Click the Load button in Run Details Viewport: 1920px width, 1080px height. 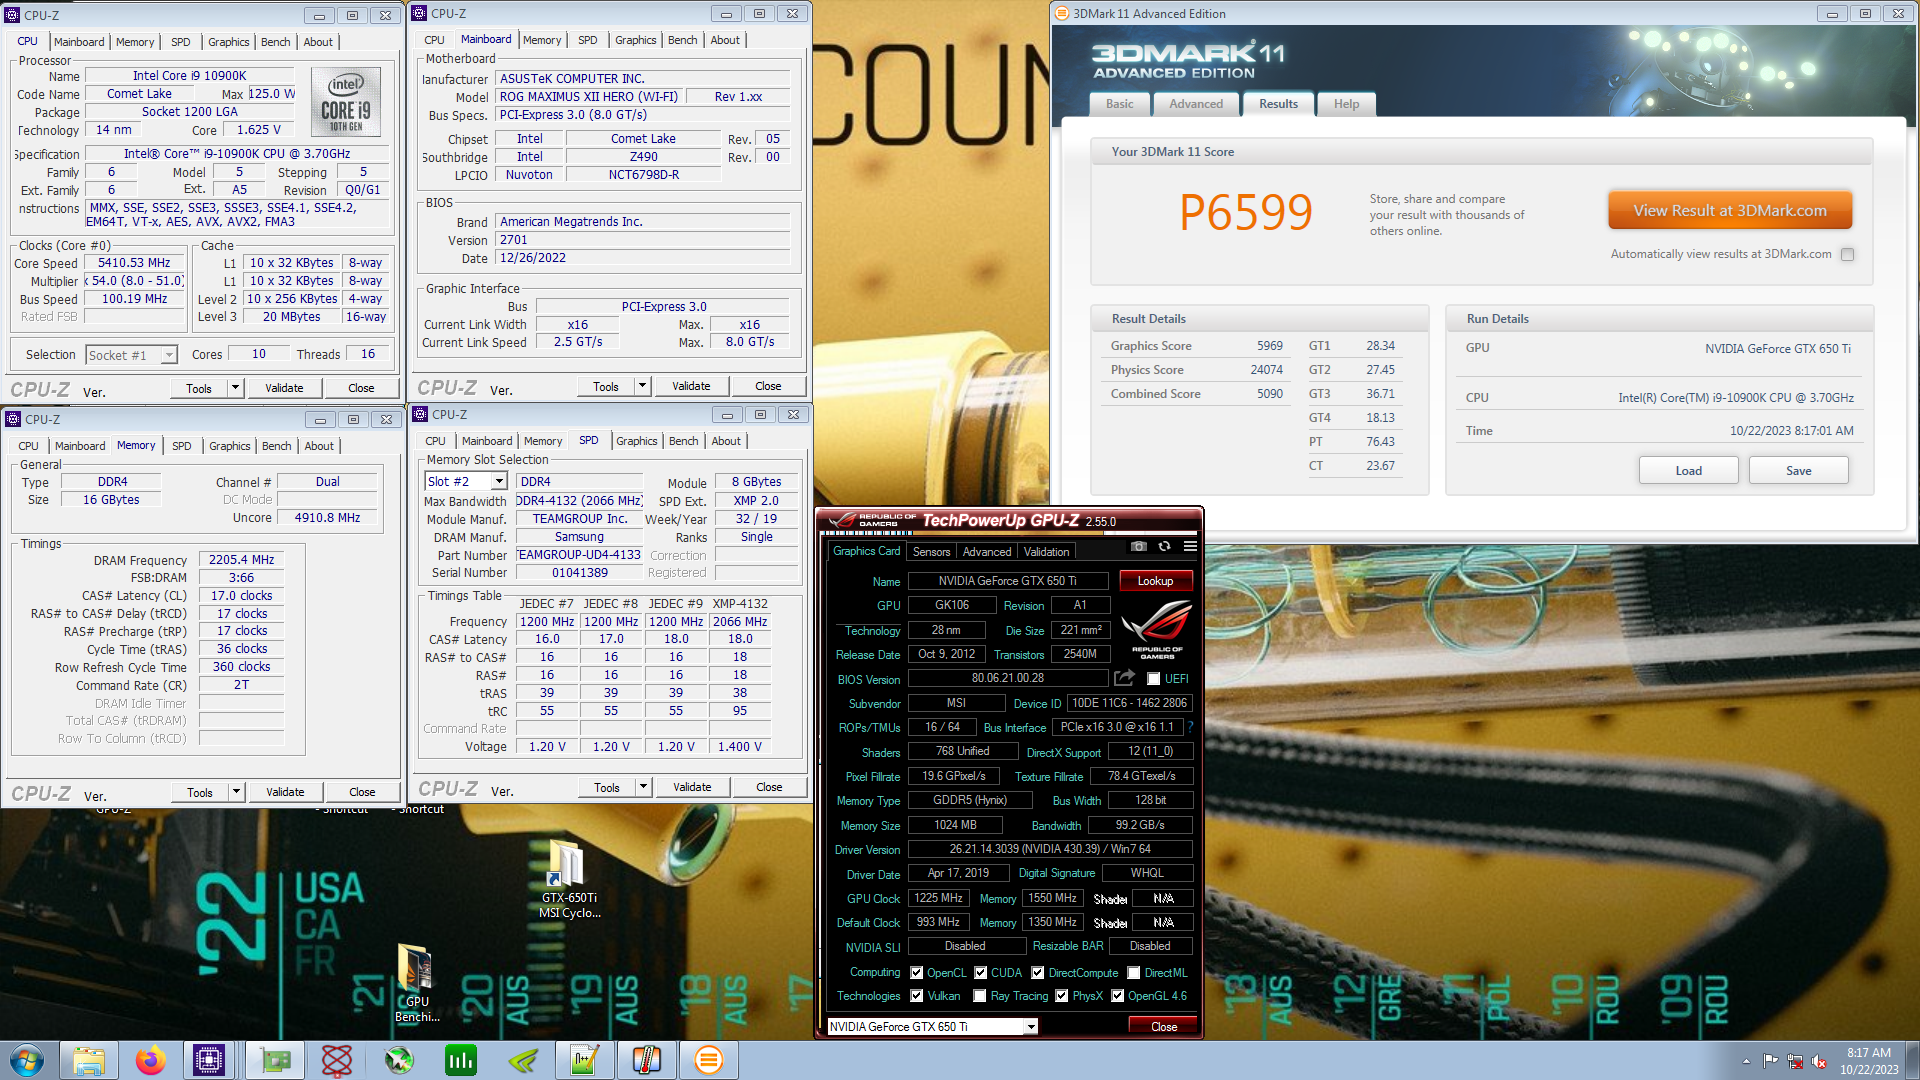coord(1688,471)
